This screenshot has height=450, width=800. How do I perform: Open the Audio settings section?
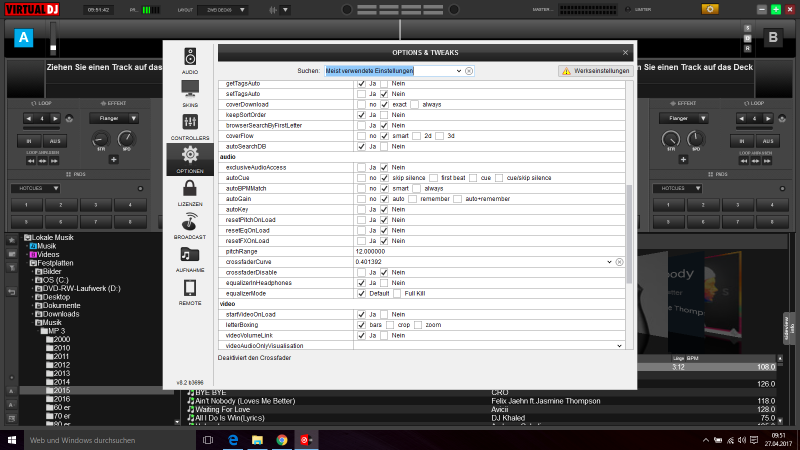click(x=190, y=60)
